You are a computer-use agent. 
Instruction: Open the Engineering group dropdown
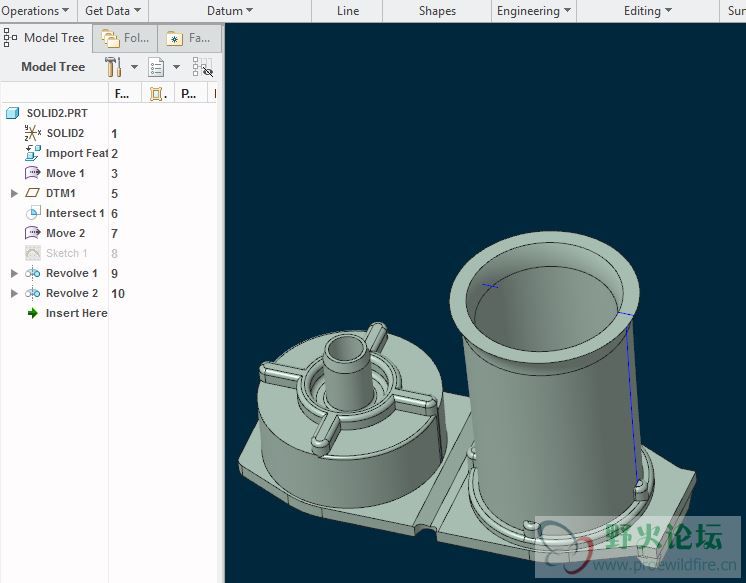tap(533, 10)
